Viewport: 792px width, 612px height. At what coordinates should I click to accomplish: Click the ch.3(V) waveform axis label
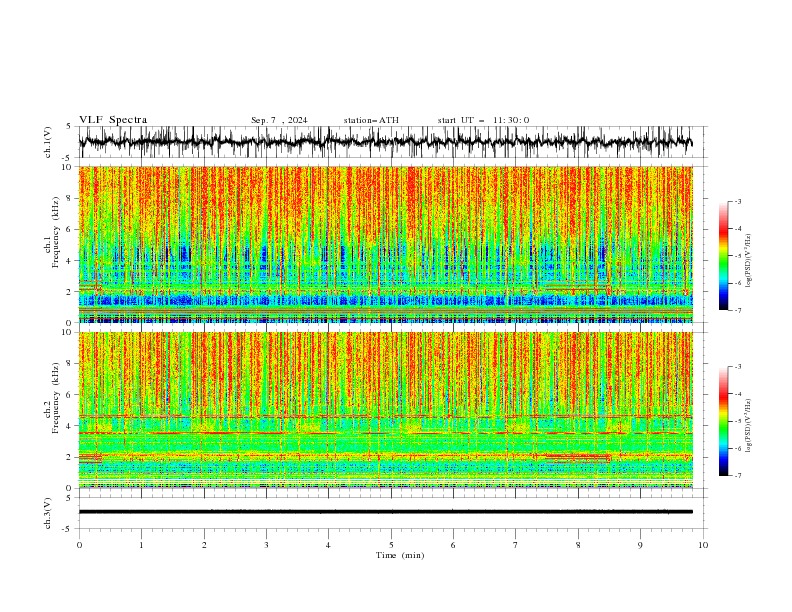click(x=48, y=514)
